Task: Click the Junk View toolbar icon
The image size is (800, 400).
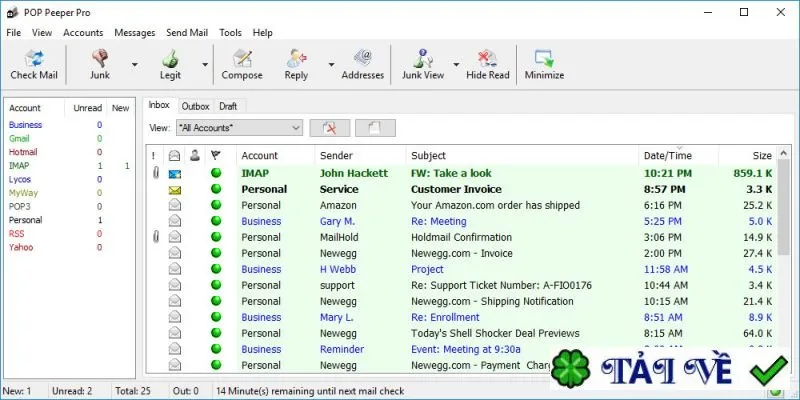Action: (422, 59)
